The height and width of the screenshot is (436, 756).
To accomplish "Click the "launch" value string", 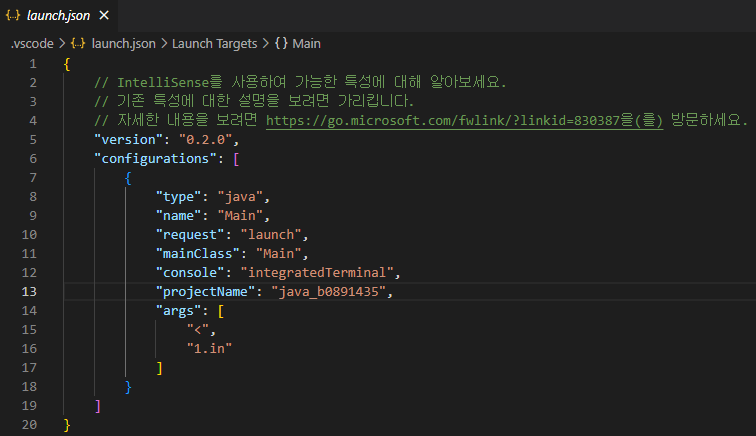I will click(x=271, y=234).
